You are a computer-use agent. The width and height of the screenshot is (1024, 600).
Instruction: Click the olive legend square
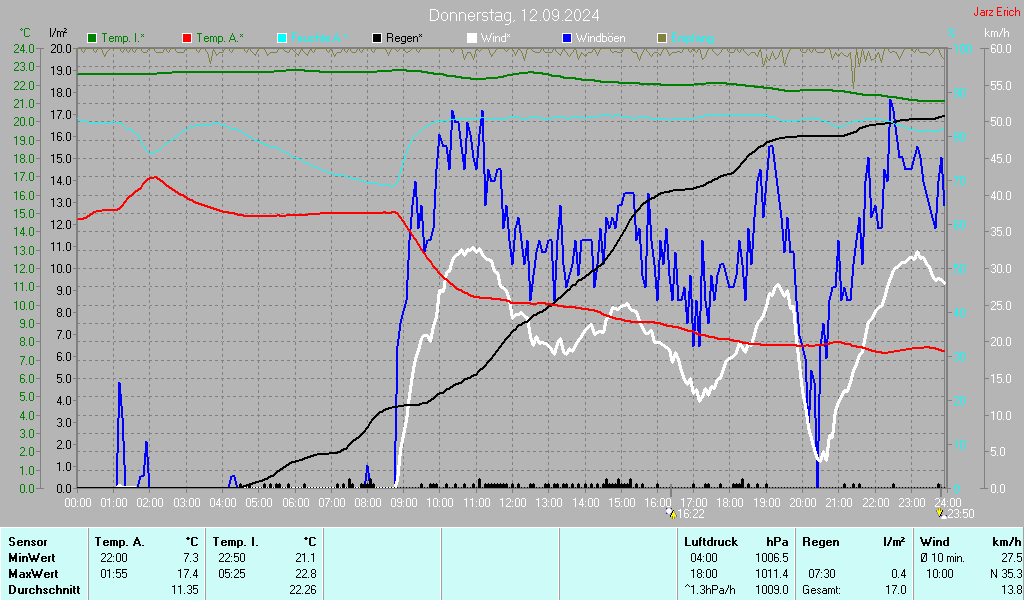[662, 38]
